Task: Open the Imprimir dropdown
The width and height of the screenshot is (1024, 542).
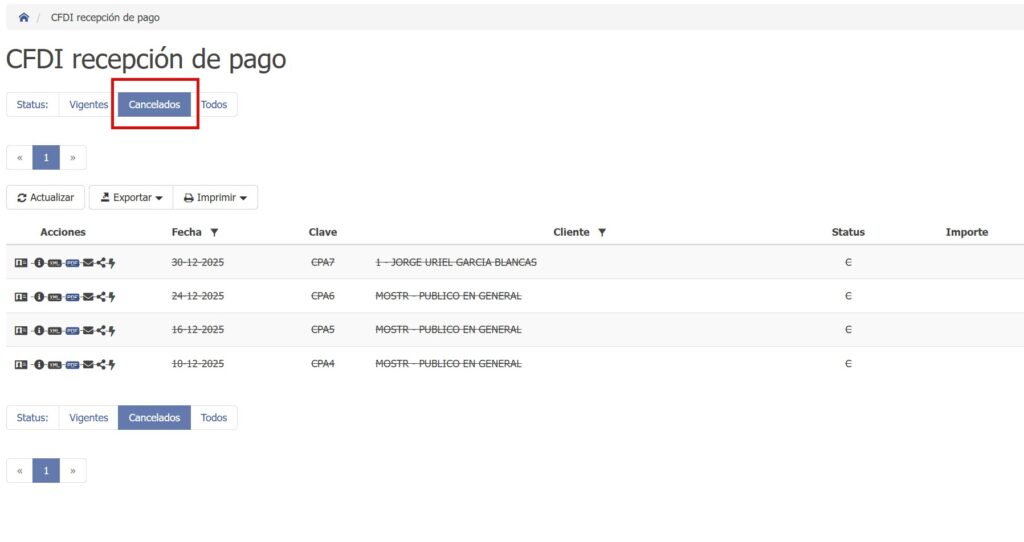Action: pos(215,198)
